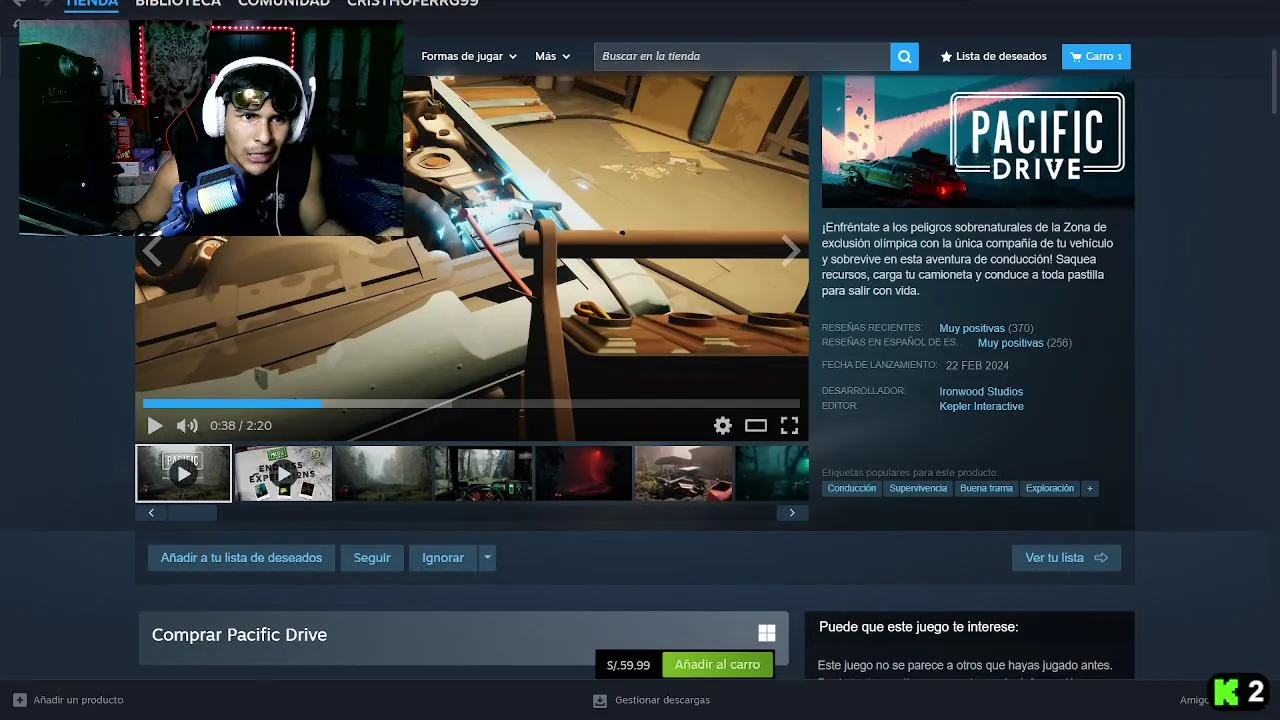The width and height of the screenshot is (1280, 720).
Task: Select the Exploración tag
Action: coord(1050,489)
